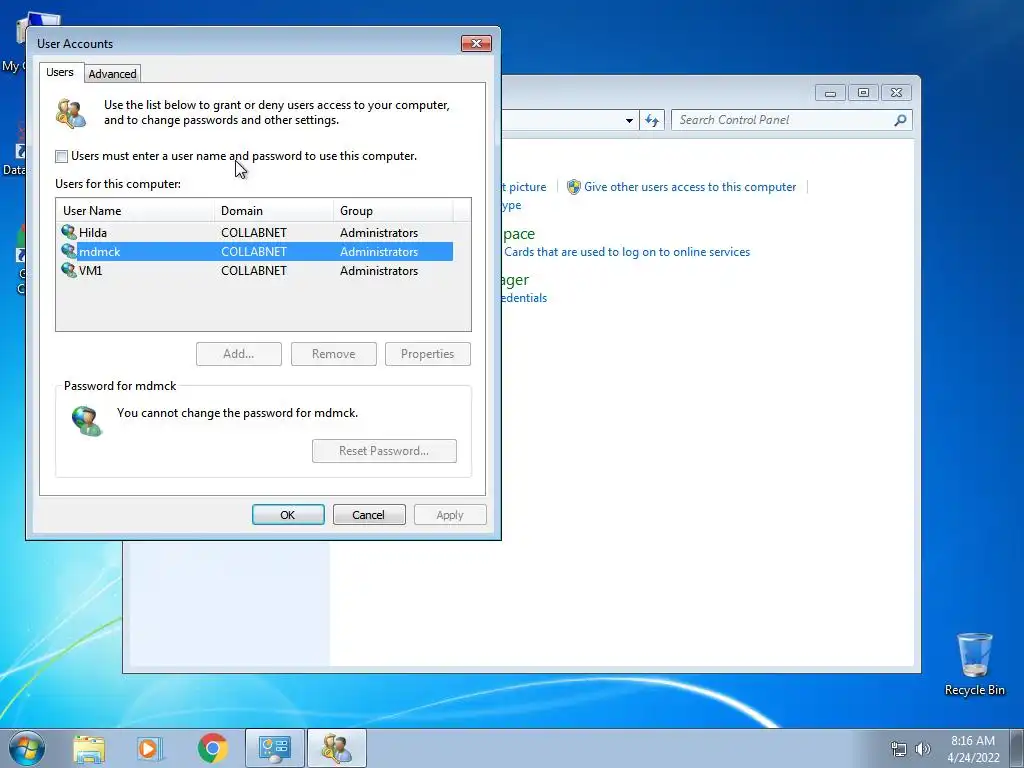Minimize the Control Panel window
This screenshot has height=768, width=1024.
(x=830, y=93)
